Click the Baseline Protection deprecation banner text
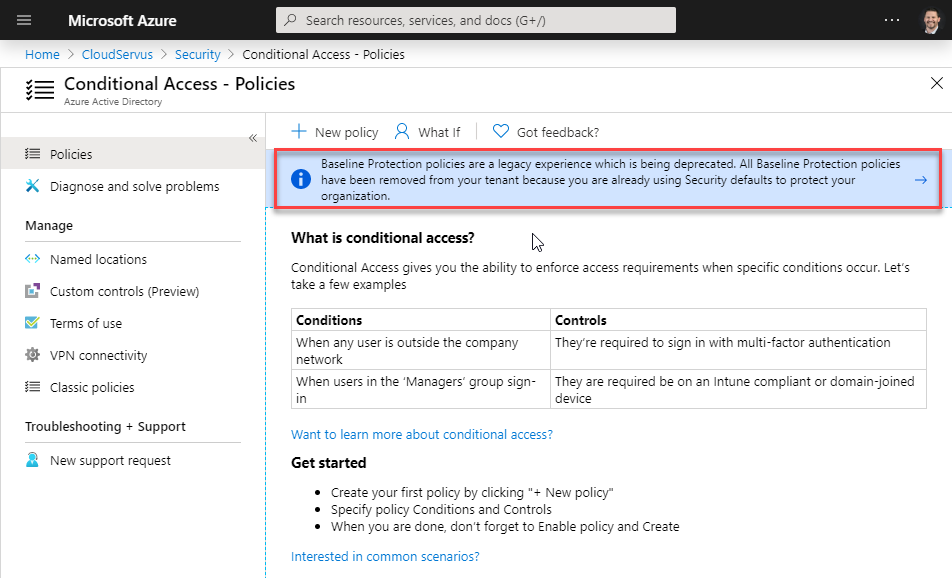This screenshot has height=578, width=952. coord(610,180)
